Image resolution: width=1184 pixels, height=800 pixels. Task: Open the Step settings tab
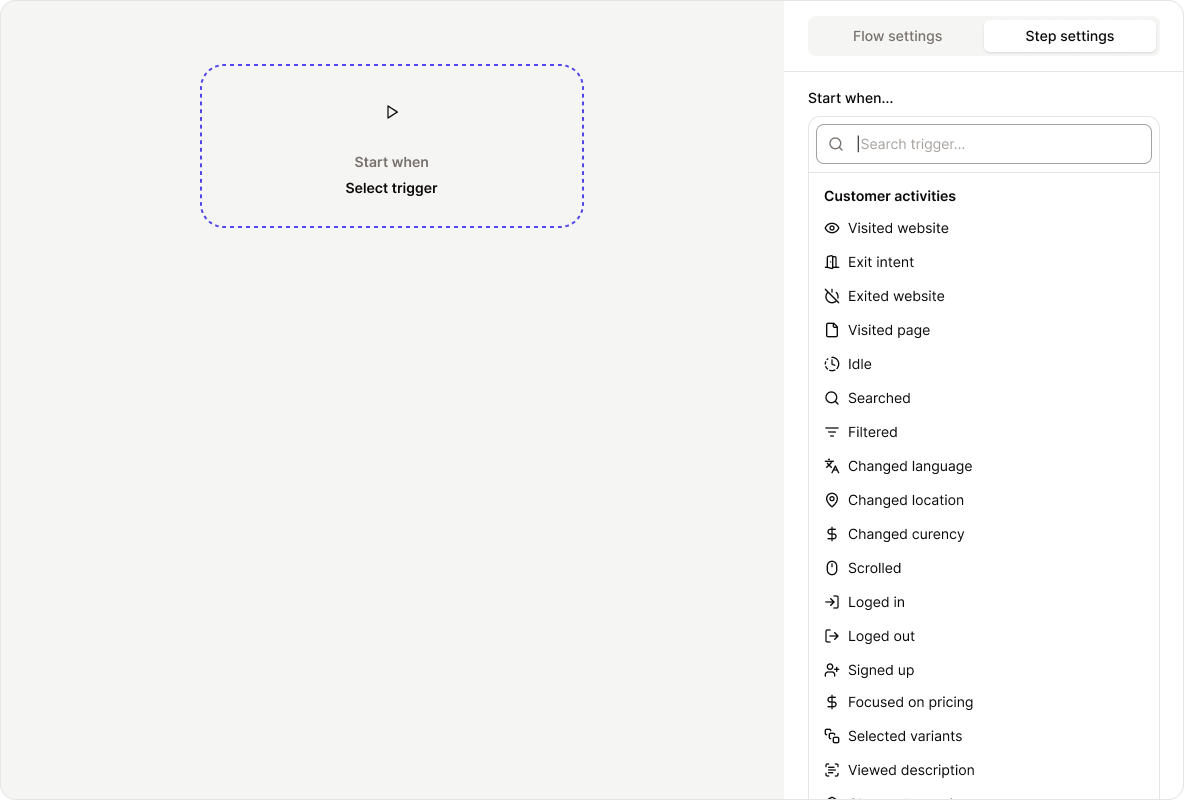pyautogui.click(x=1070, y=36)
